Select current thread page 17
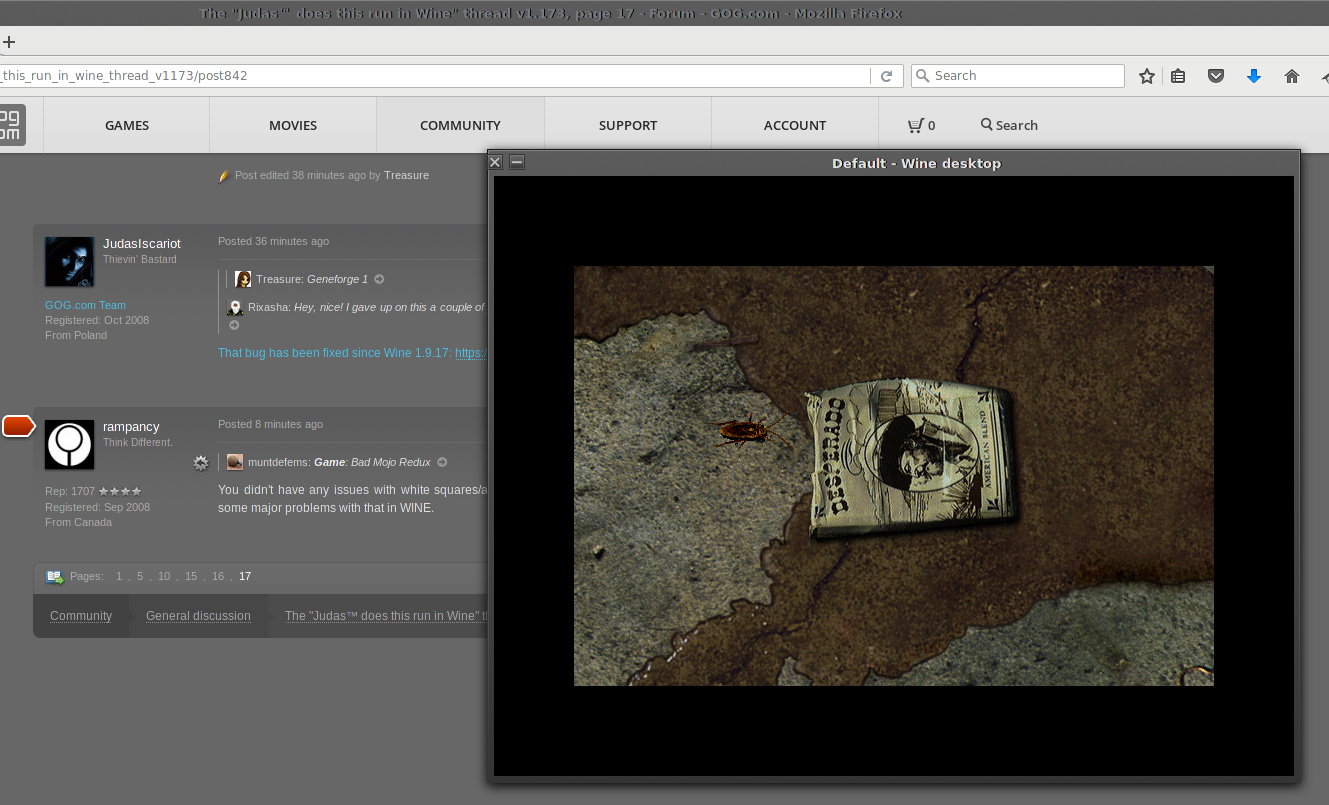1329x805 pixels. [x=245, y=576]
